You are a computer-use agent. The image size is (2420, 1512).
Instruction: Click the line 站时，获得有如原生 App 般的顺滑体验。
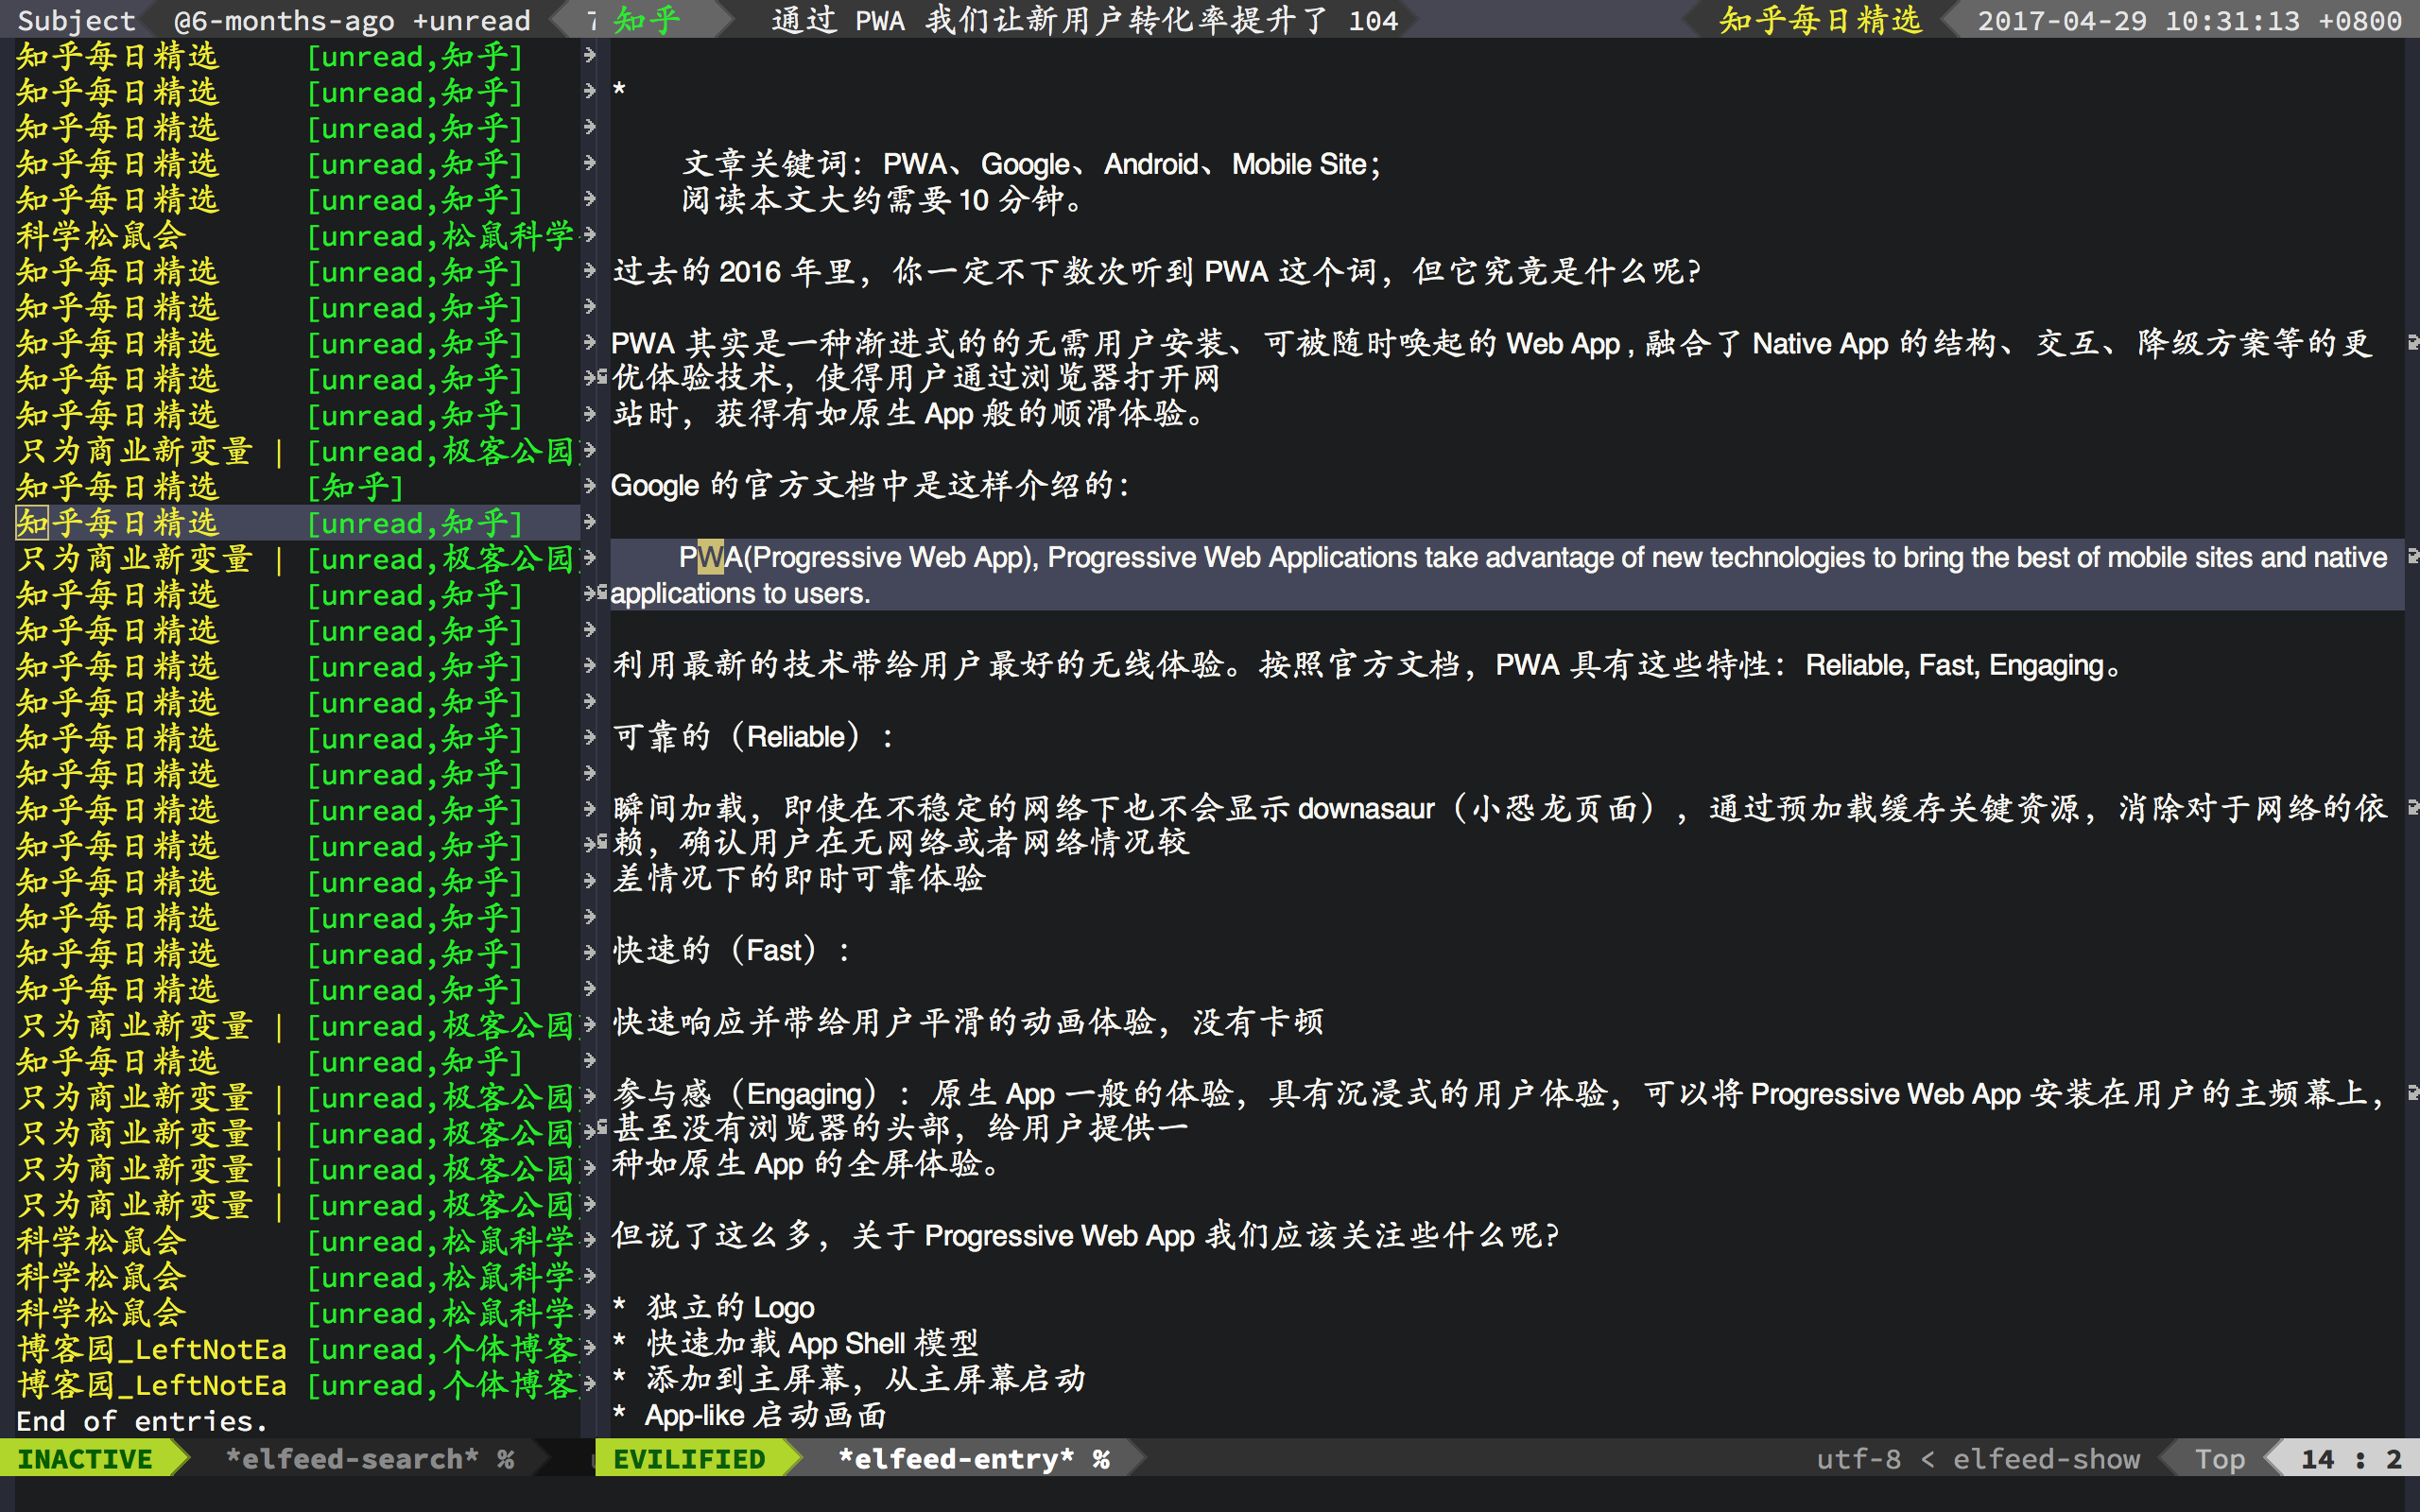(x=911, y=414)
